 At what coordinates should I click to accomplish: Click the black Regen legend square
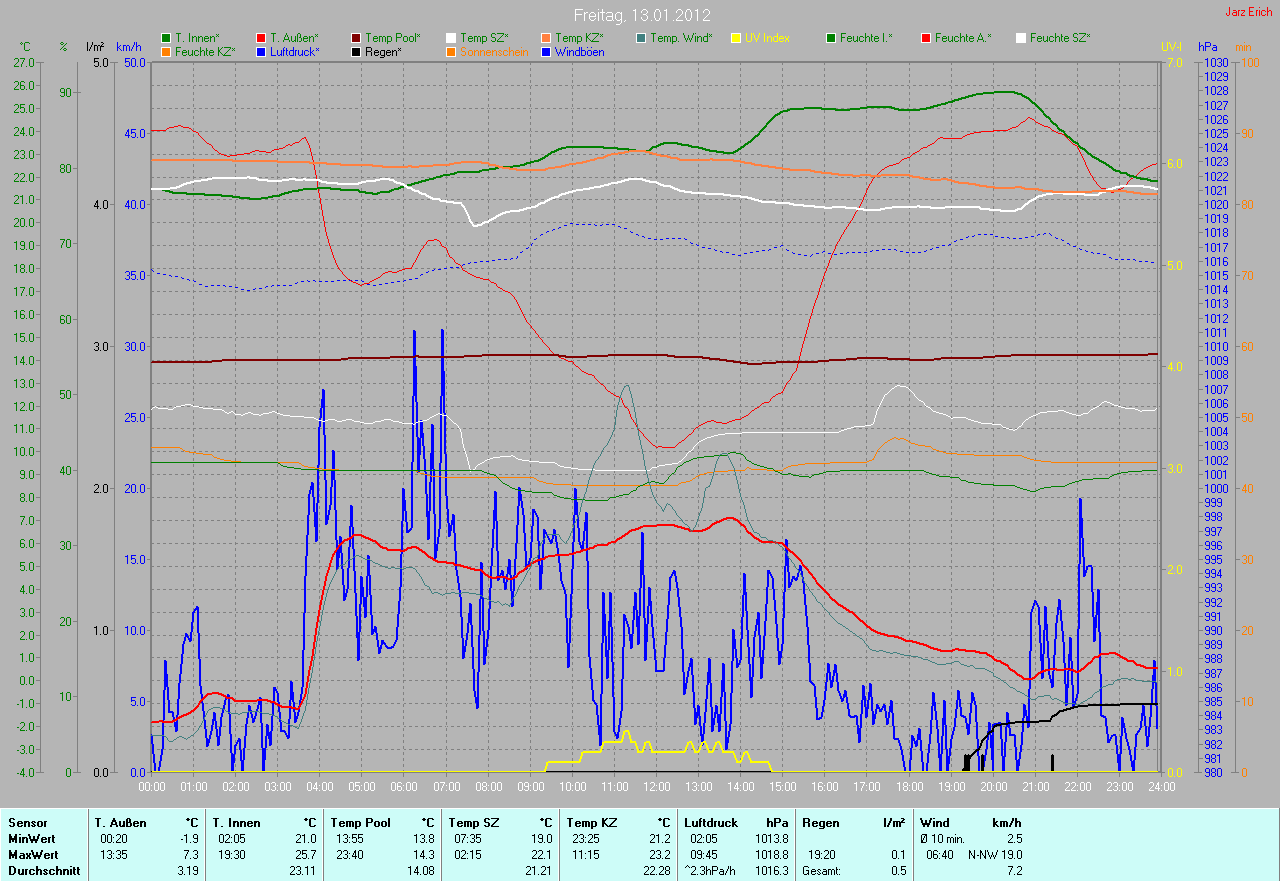(x=357, y=51)
